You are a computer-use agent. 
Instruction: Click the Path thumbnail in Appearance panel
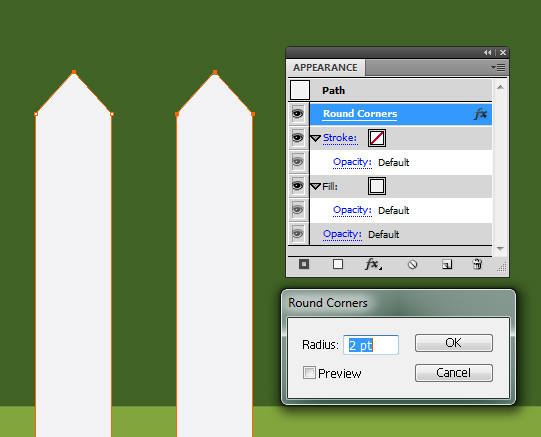(300, 90)
